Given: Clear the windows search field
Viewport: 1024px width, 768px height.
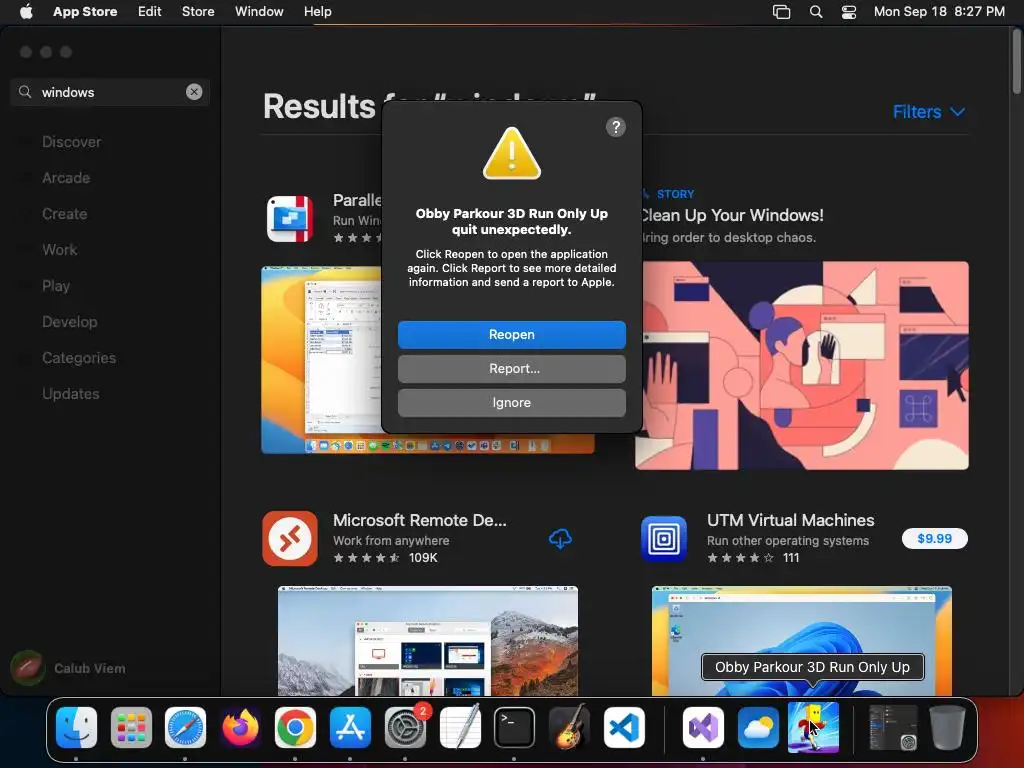Looking at the screenshot, I should [194, 92].
